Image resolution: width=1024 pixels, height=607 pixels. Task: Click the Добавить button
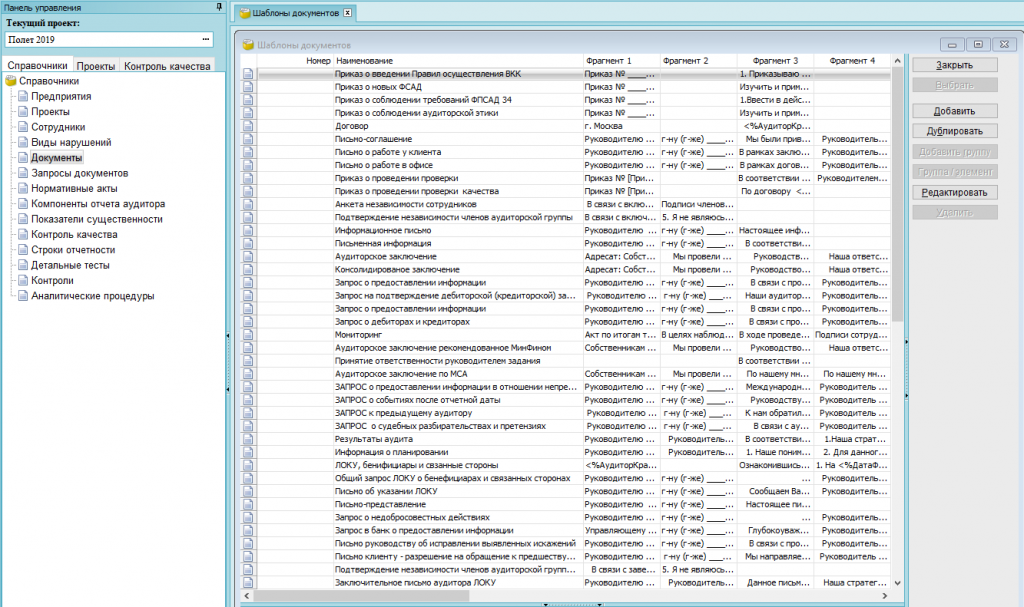point(955,111)
